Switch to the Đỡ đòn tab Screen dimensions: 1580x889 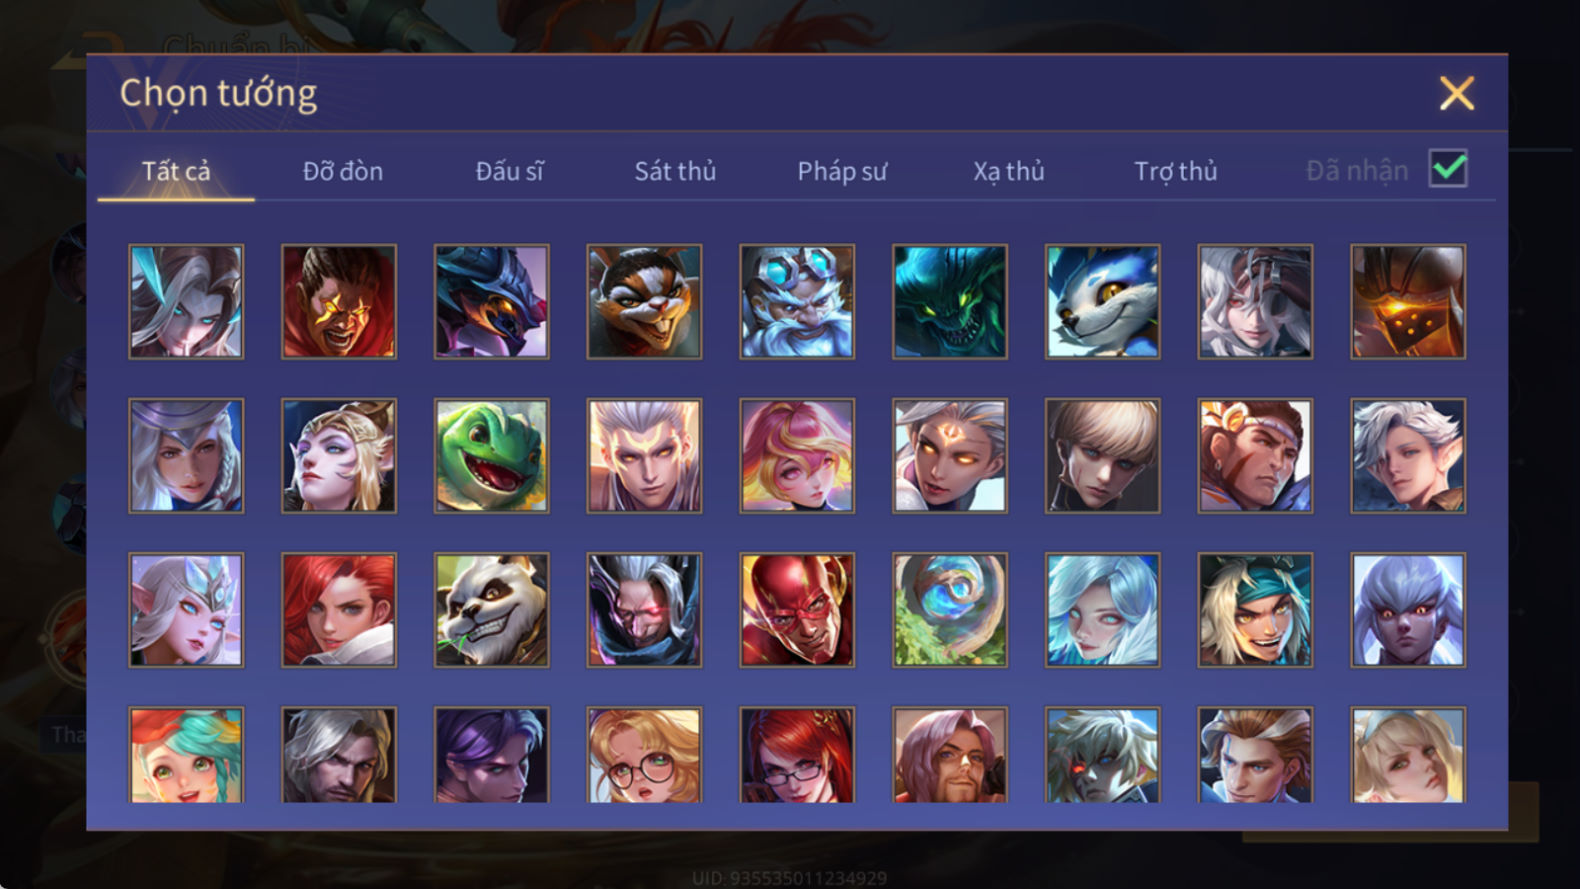(x=343, y=171)
